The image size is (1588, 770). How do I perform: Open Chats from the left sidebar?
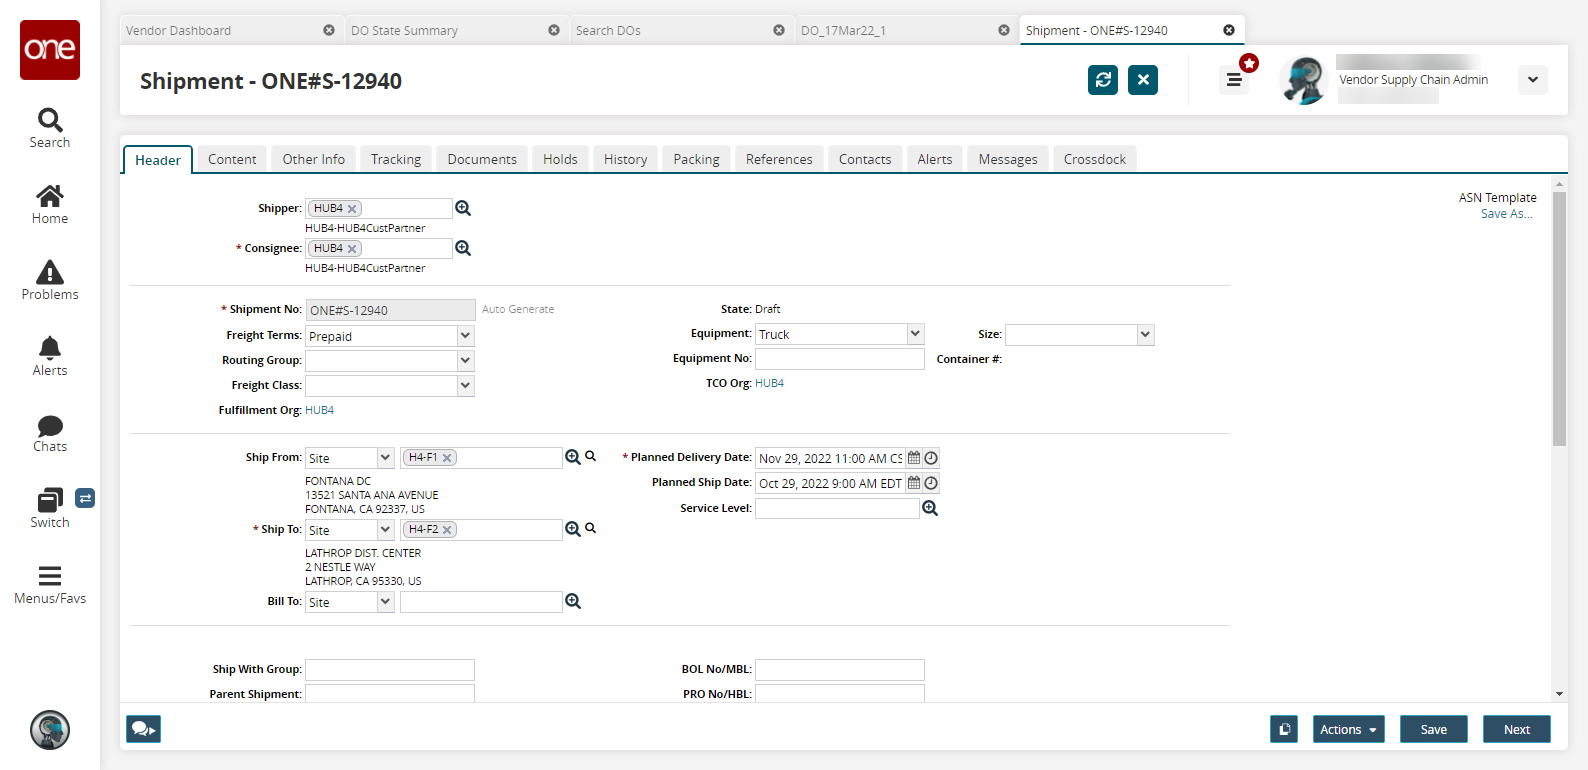[50, 434]
